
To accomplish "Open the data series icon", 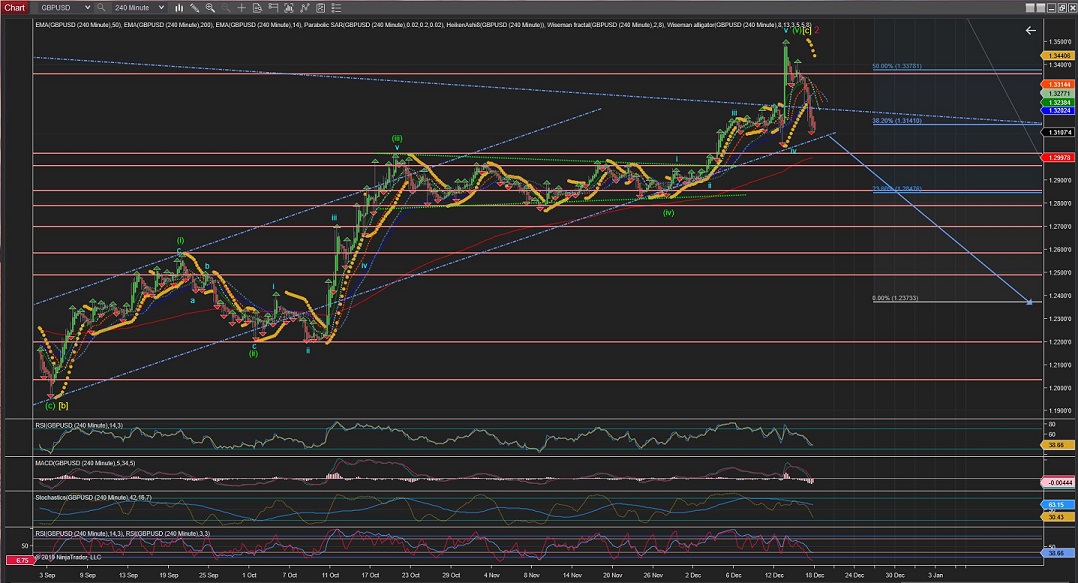I will click(x=289, y=8).
